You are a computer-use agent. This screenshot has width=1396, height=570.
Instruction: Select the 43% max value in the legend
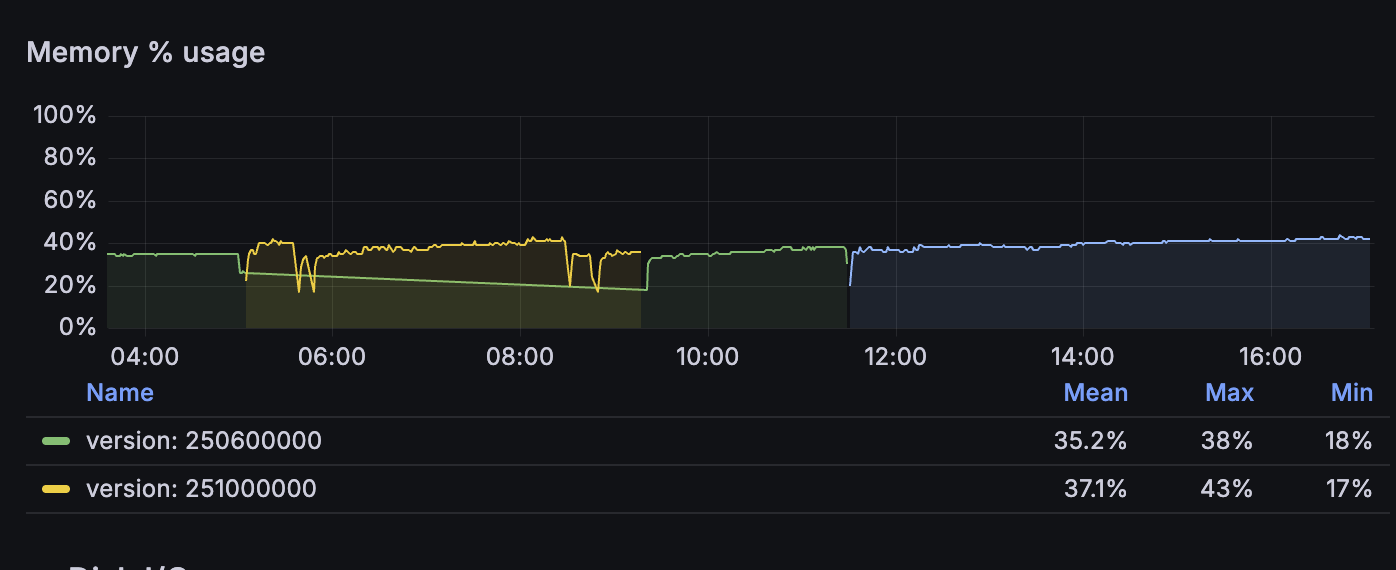coord(1231,489)
